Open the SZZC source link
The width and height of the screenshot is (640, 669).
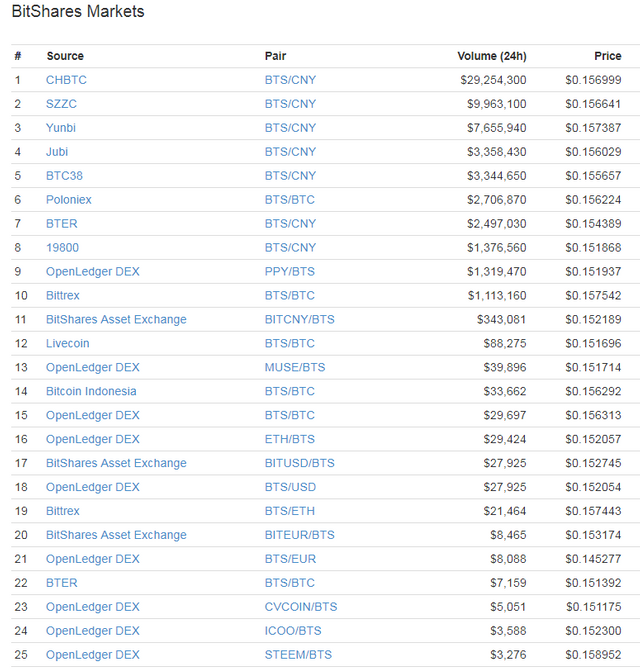[x=61, y=104]
